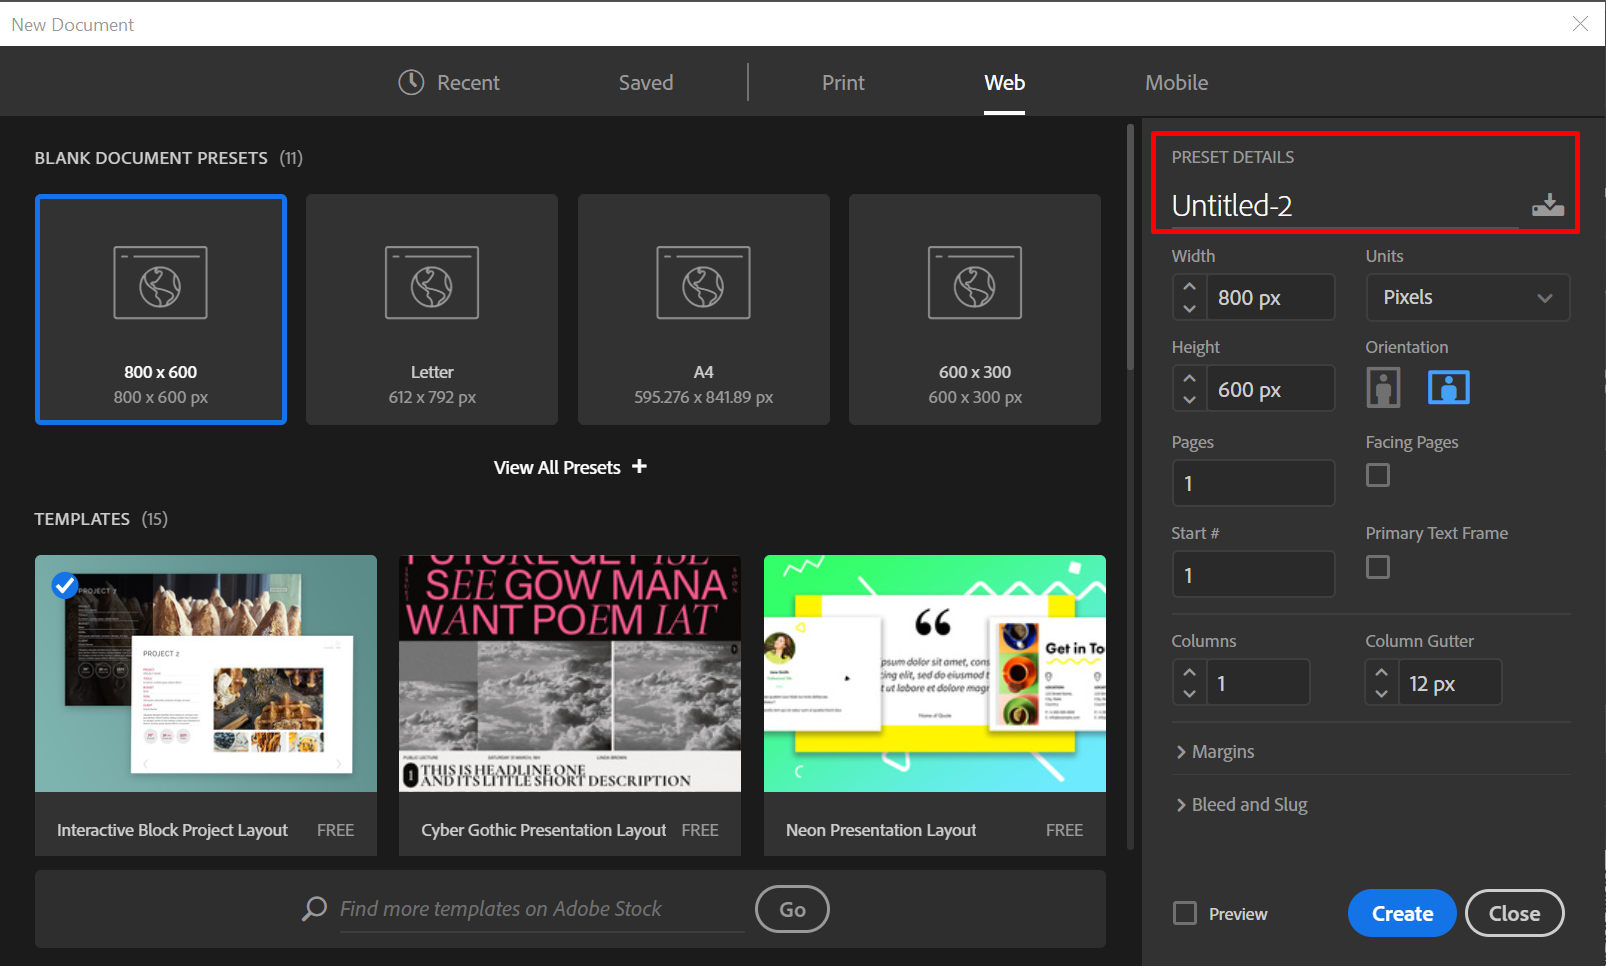
Task: Enable the Preview checkbox
Action: coord(1185,913)
